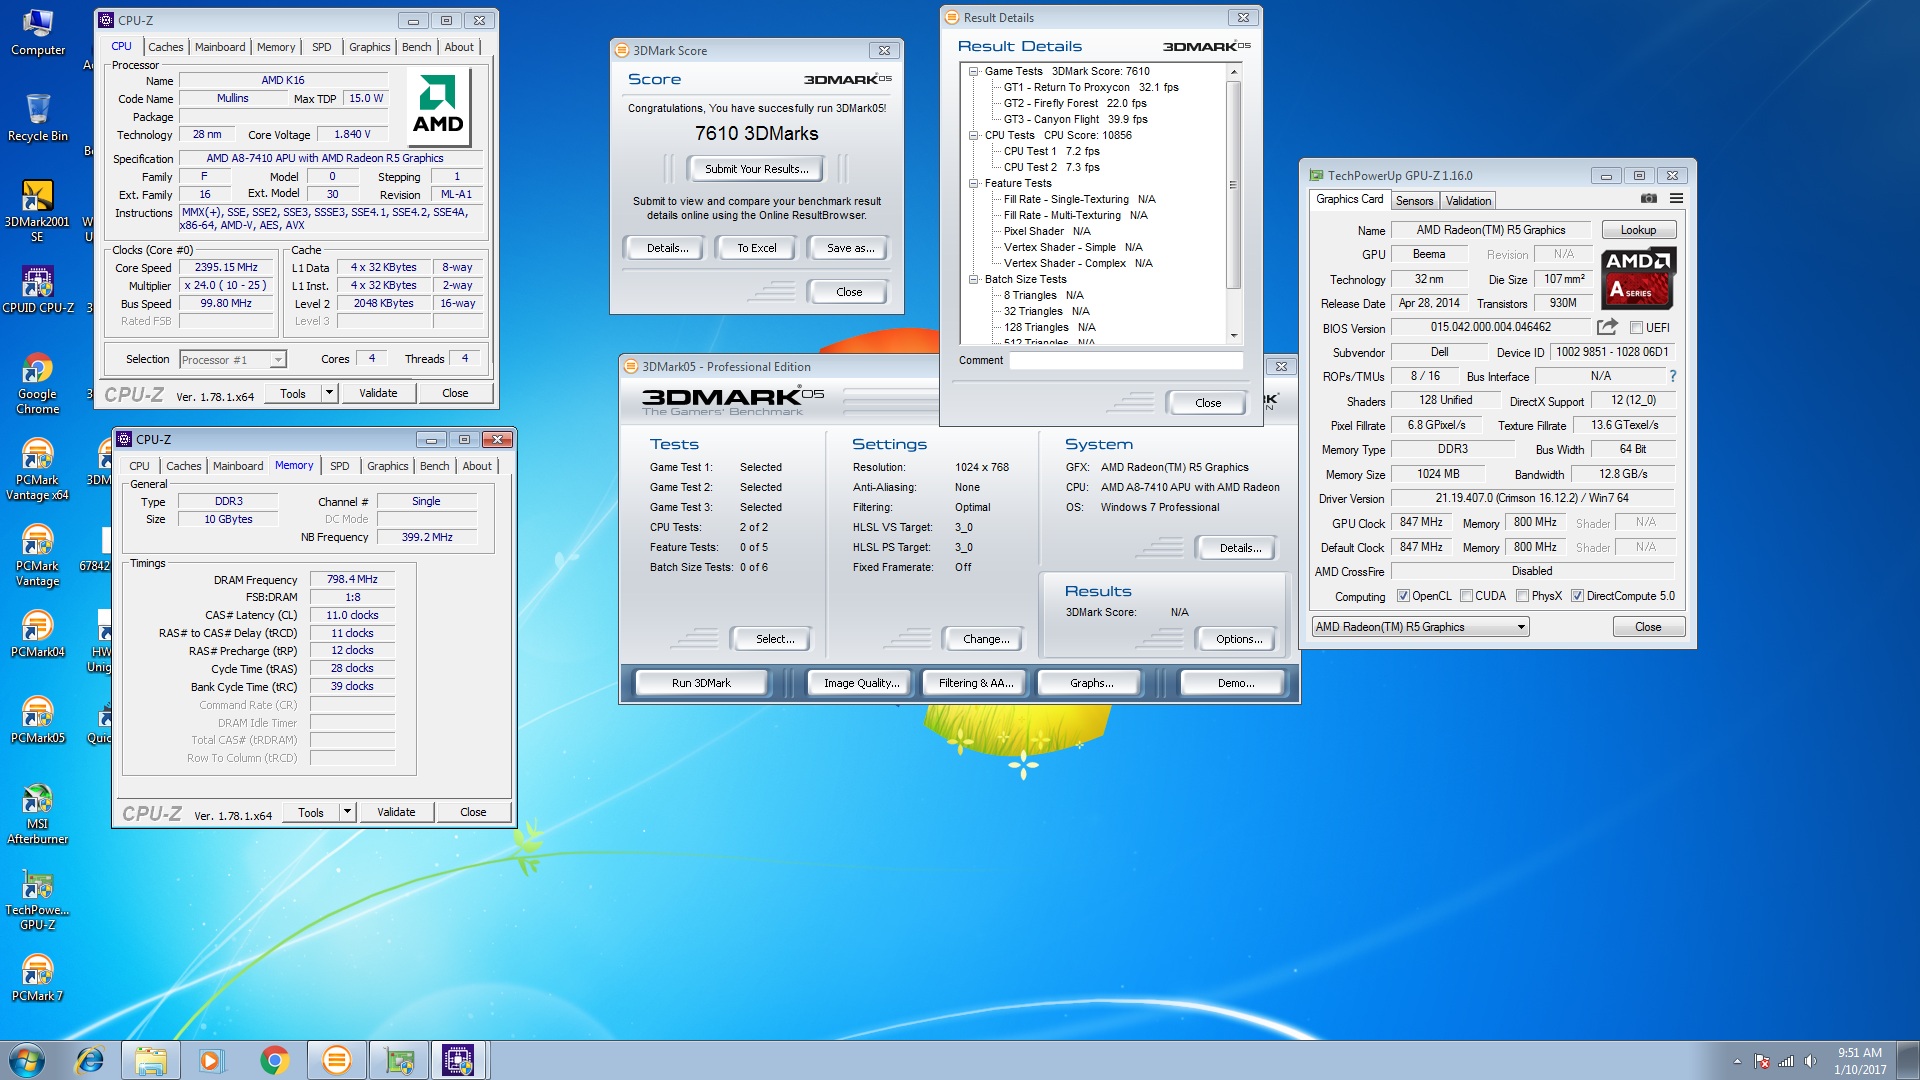
Task: Launch CPUID CPU-Z desktop shortcut
Action: (x=38, y=289)
